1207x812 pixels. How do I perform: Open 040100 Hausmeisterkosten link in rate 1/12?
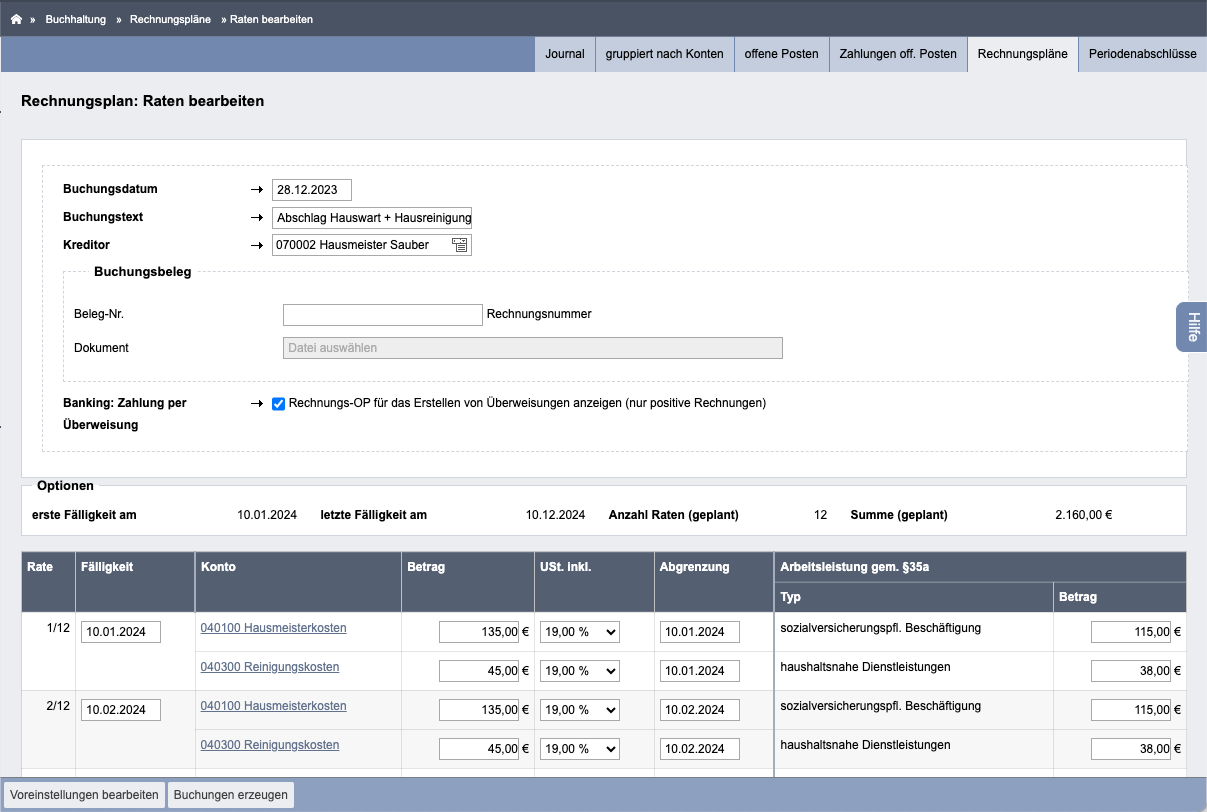click(273, 628)
